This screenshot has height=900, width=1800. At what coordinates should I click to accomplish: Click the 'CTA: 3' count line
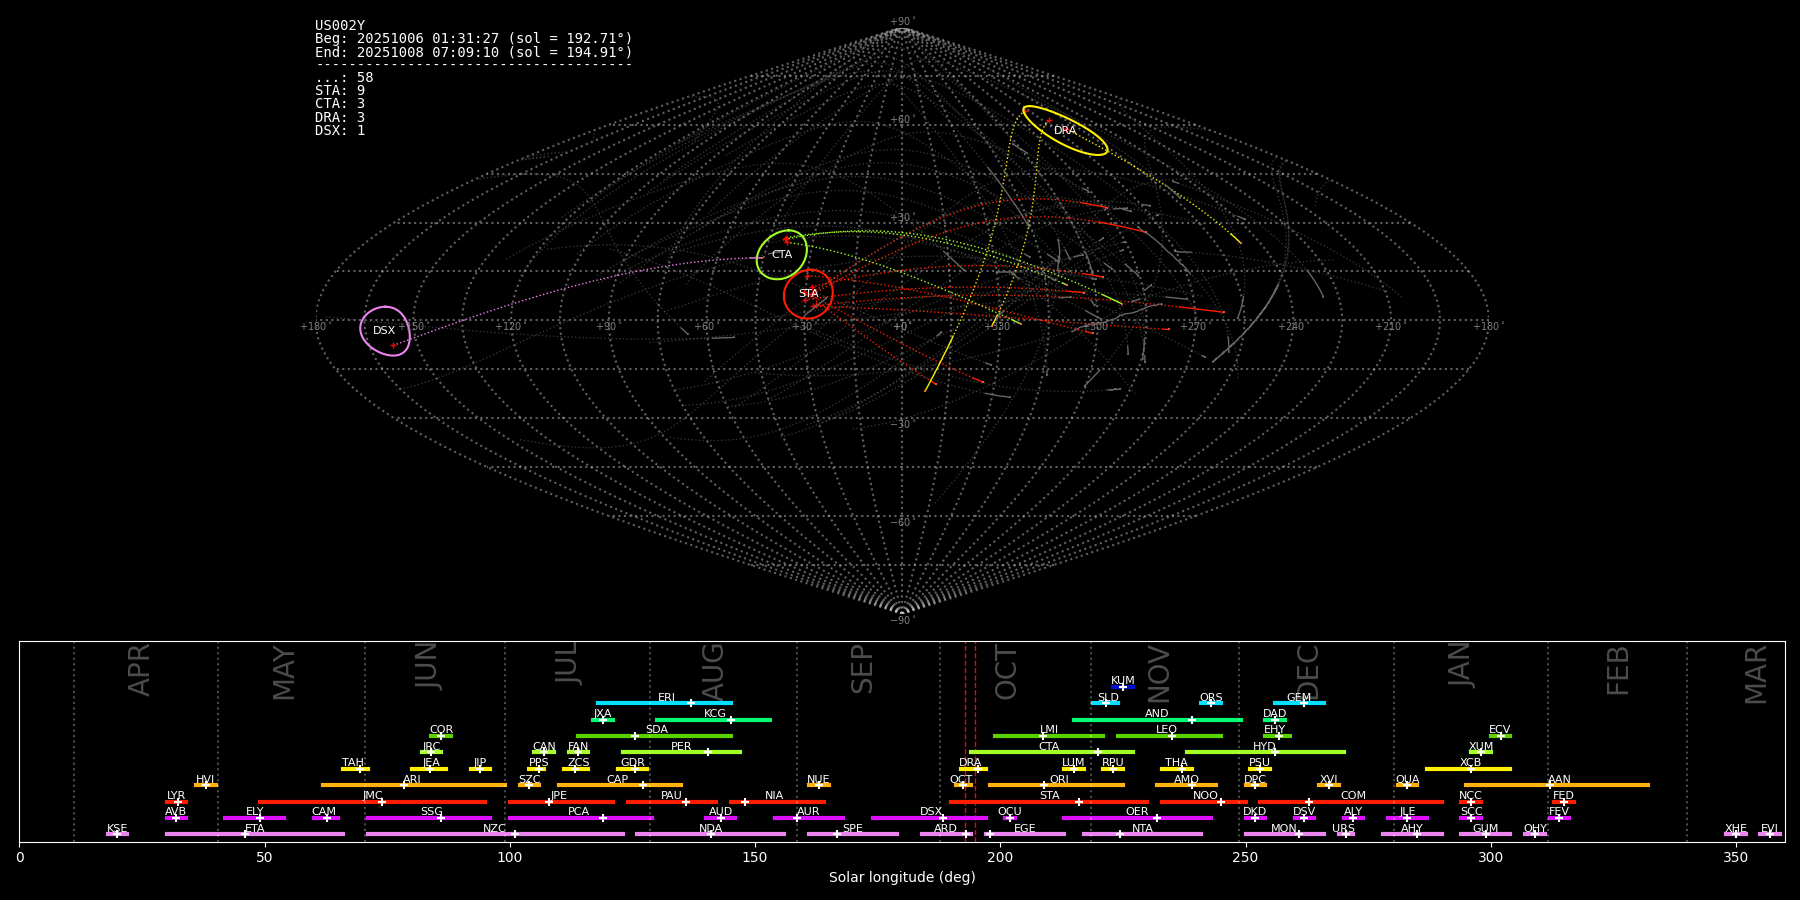click(x=340, y=104)
